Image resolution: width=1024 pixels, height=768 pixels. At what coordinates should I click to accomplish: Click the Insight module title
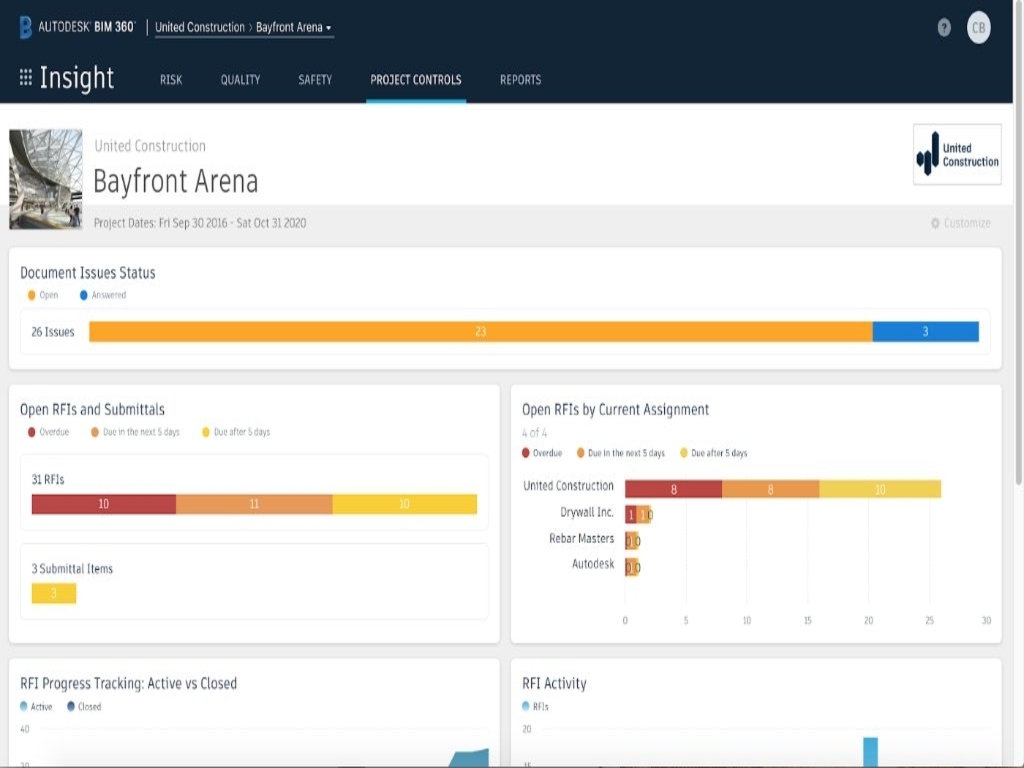coord(77,78)
